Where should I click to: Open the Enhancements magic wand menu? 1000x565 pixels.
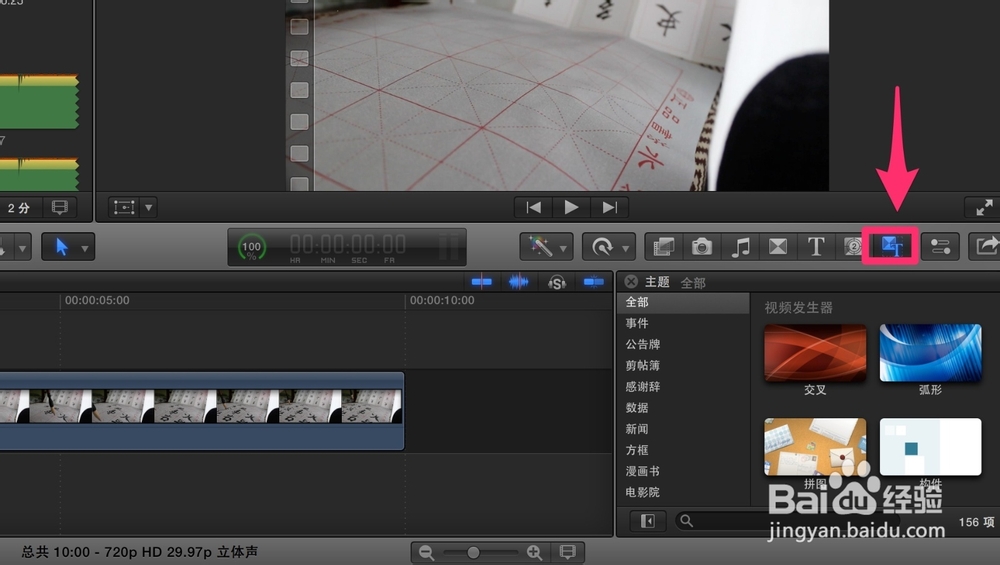(547, 247)
